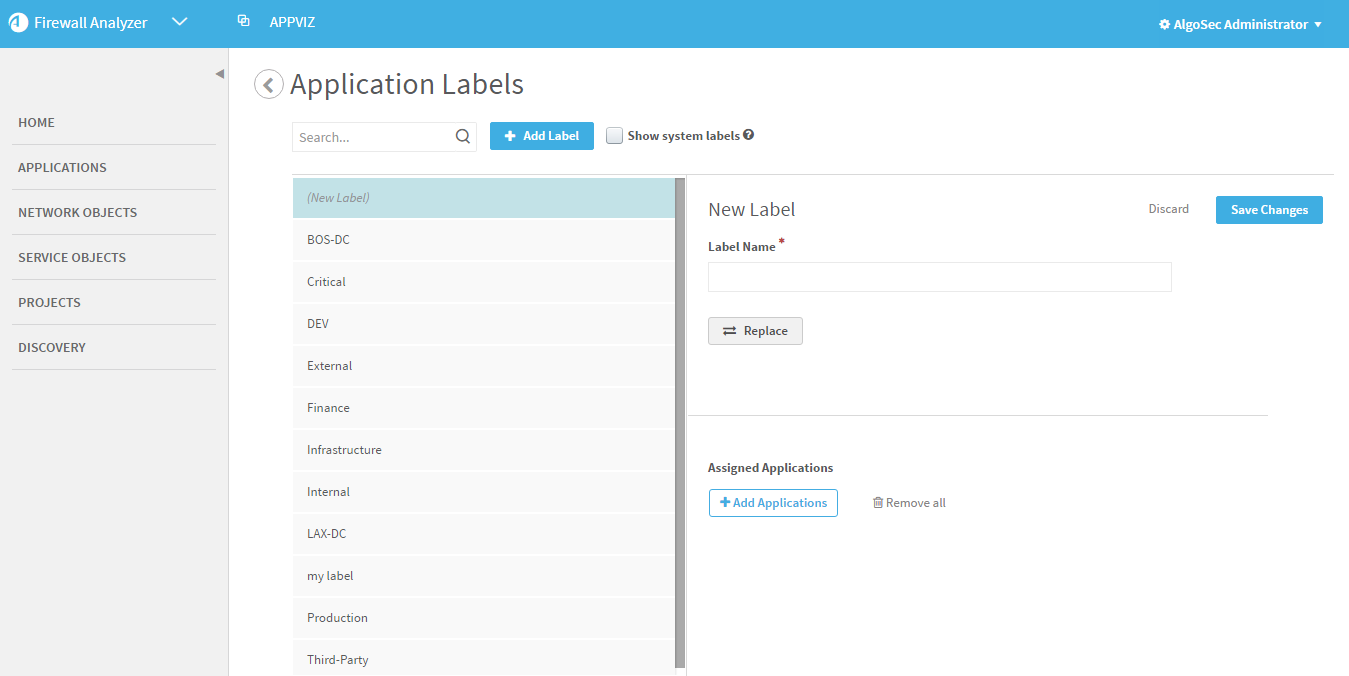
Task: Collapse the left sidebar with arrow
Action: coord(219,74)
